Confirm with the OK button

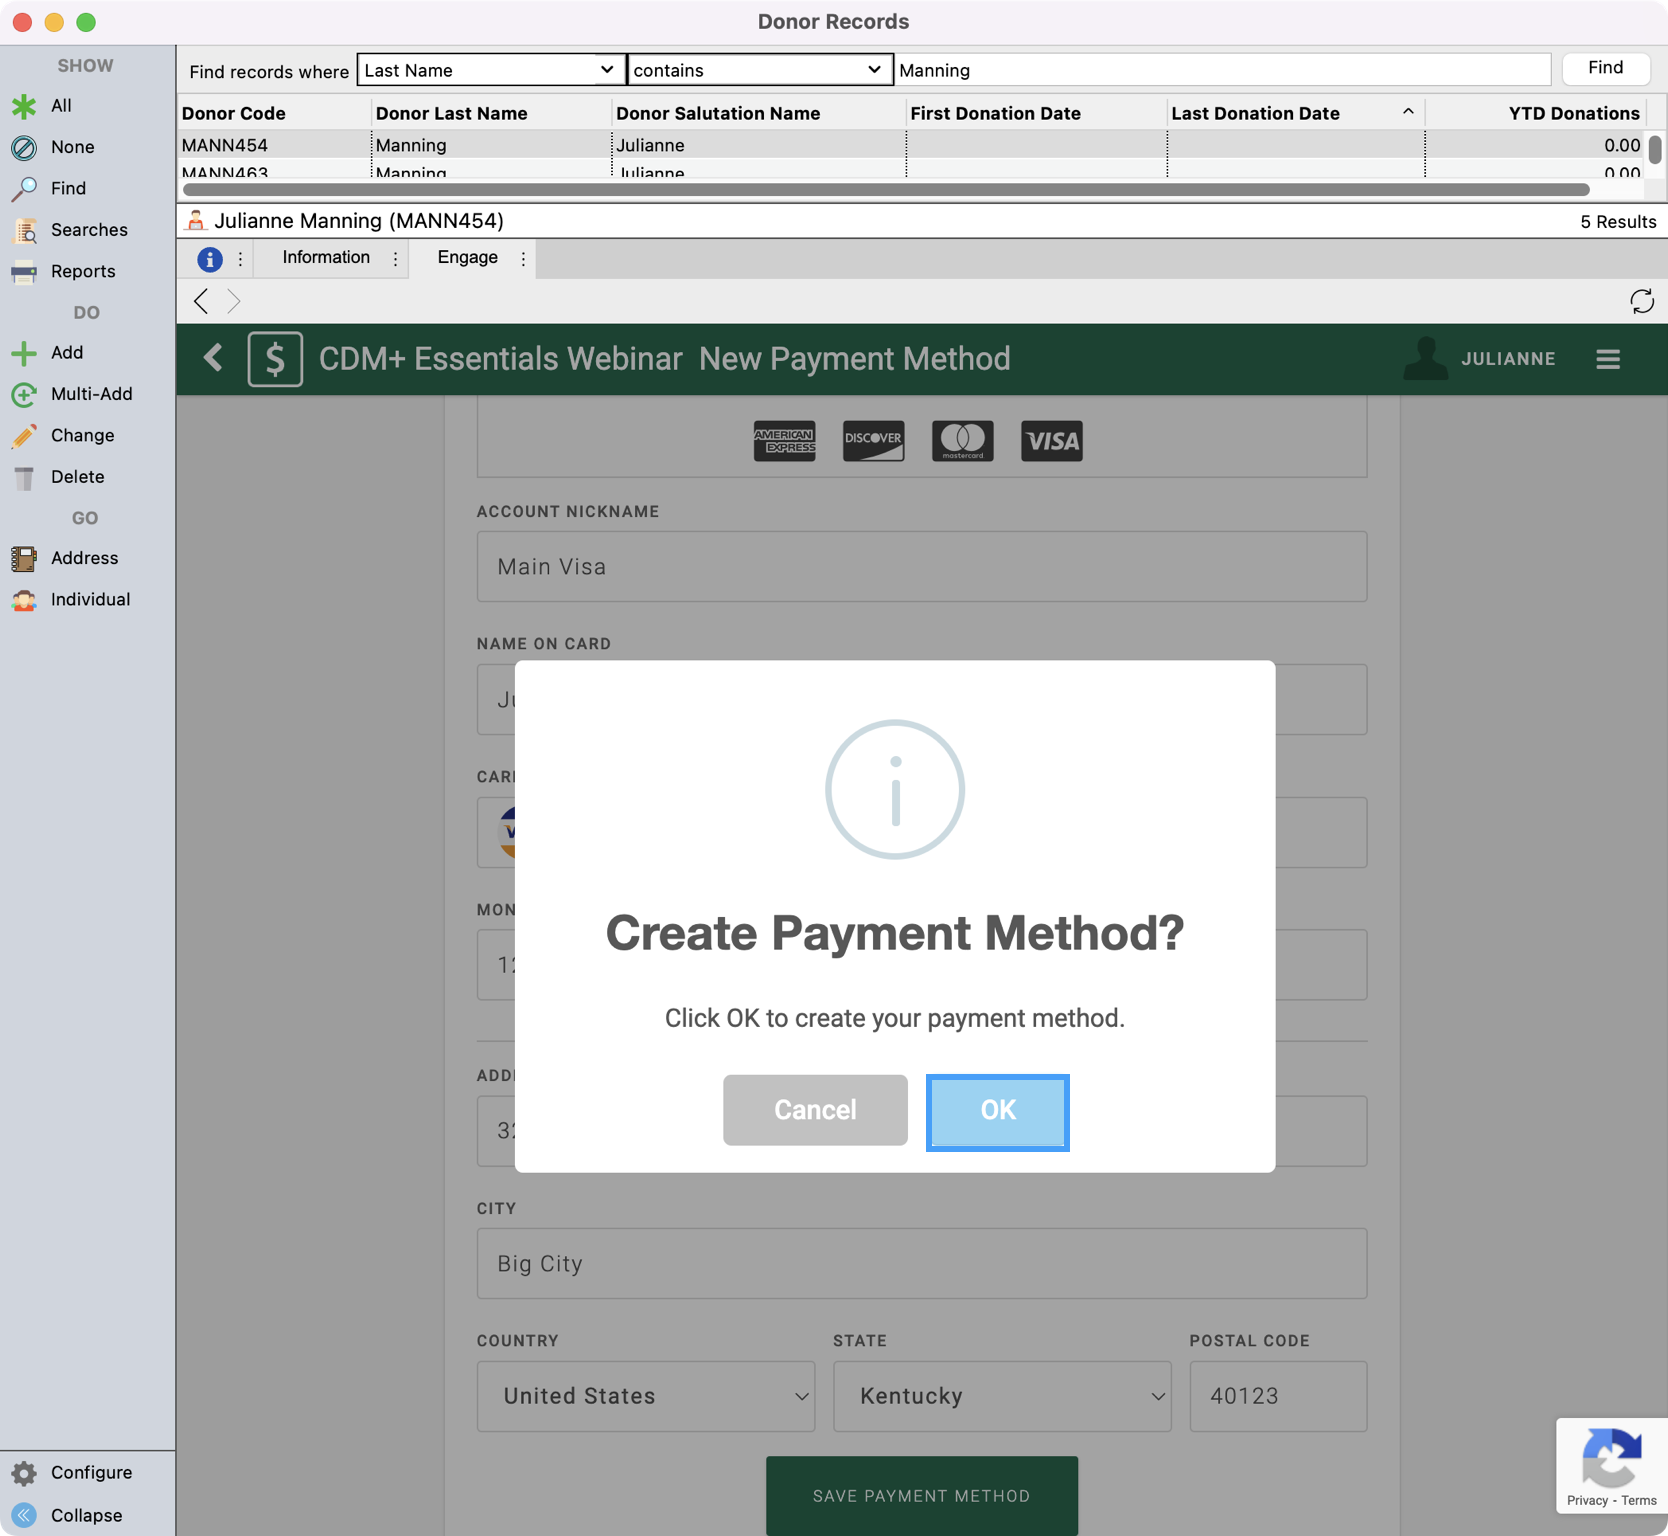tap(997, 1111)
